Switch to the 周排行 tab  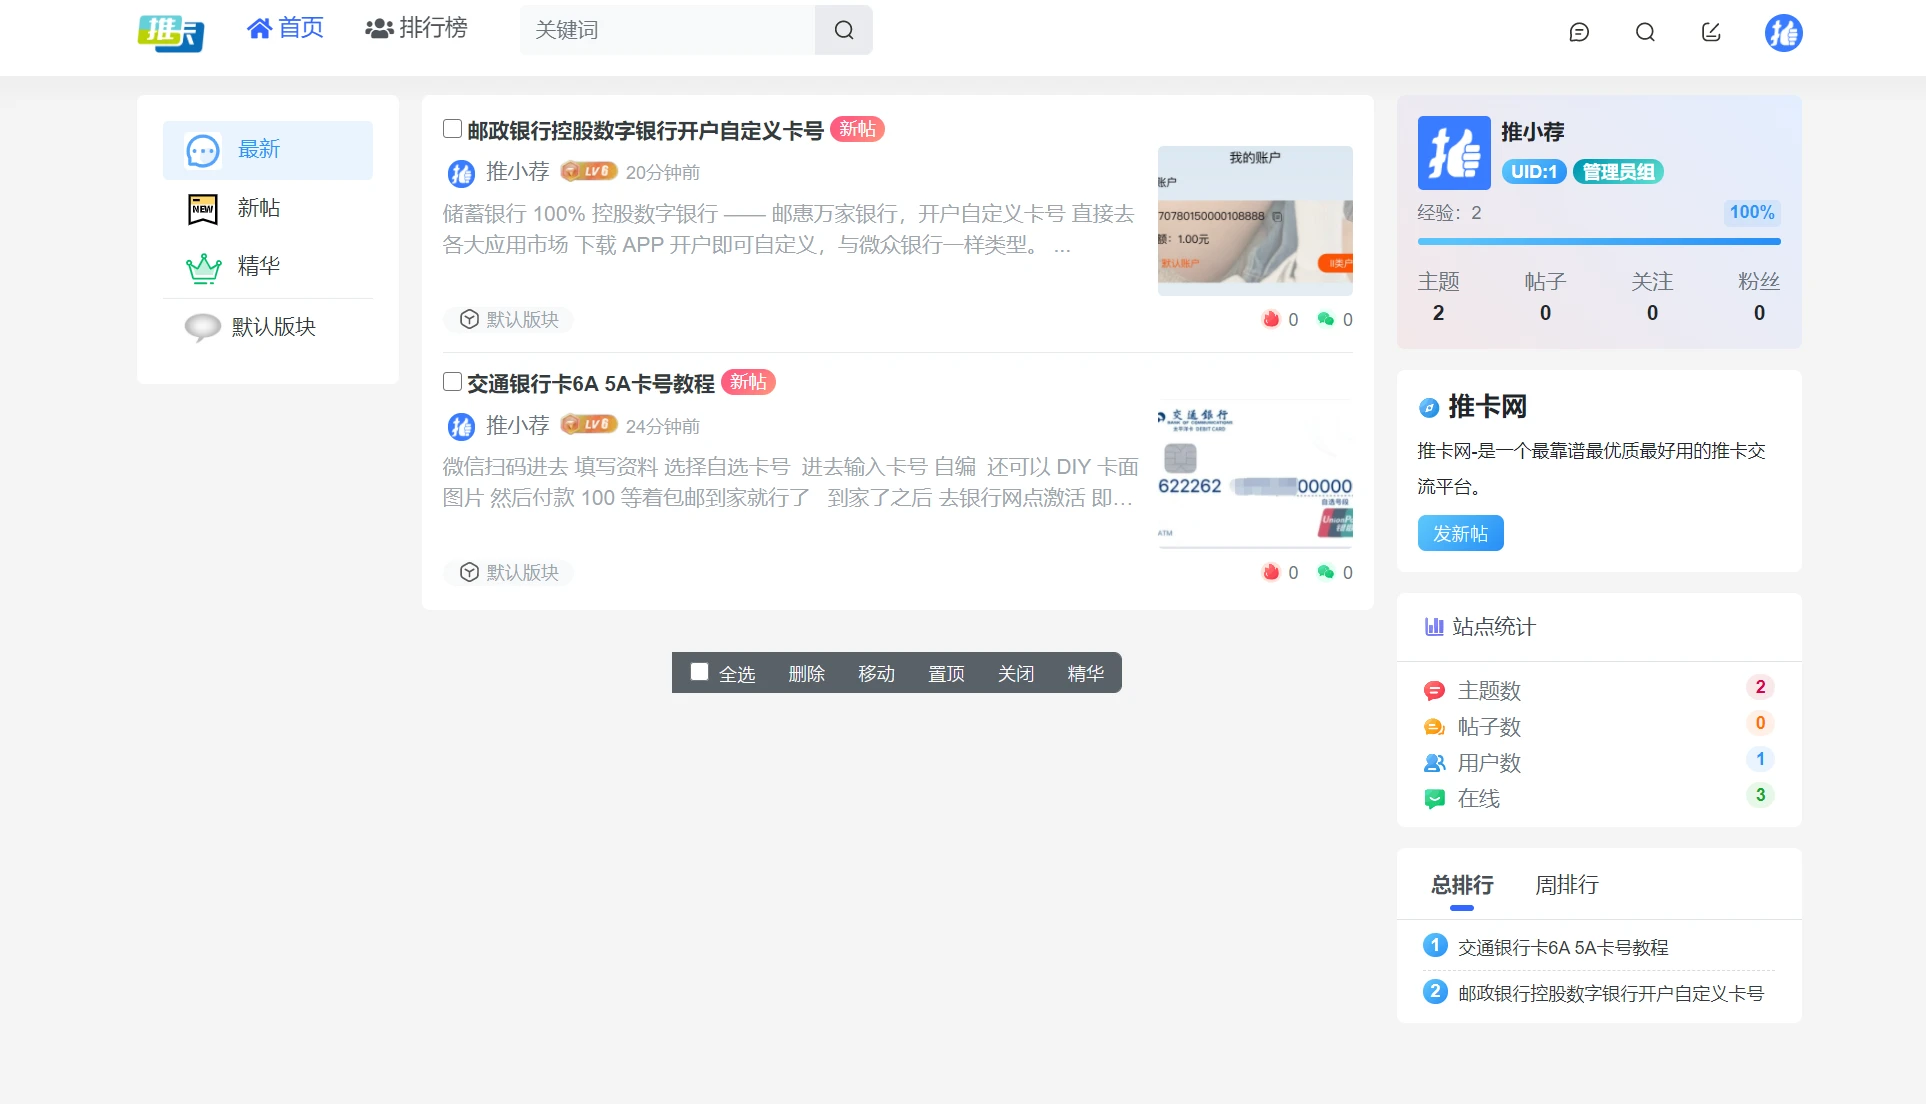click(x=1566, y=885)
